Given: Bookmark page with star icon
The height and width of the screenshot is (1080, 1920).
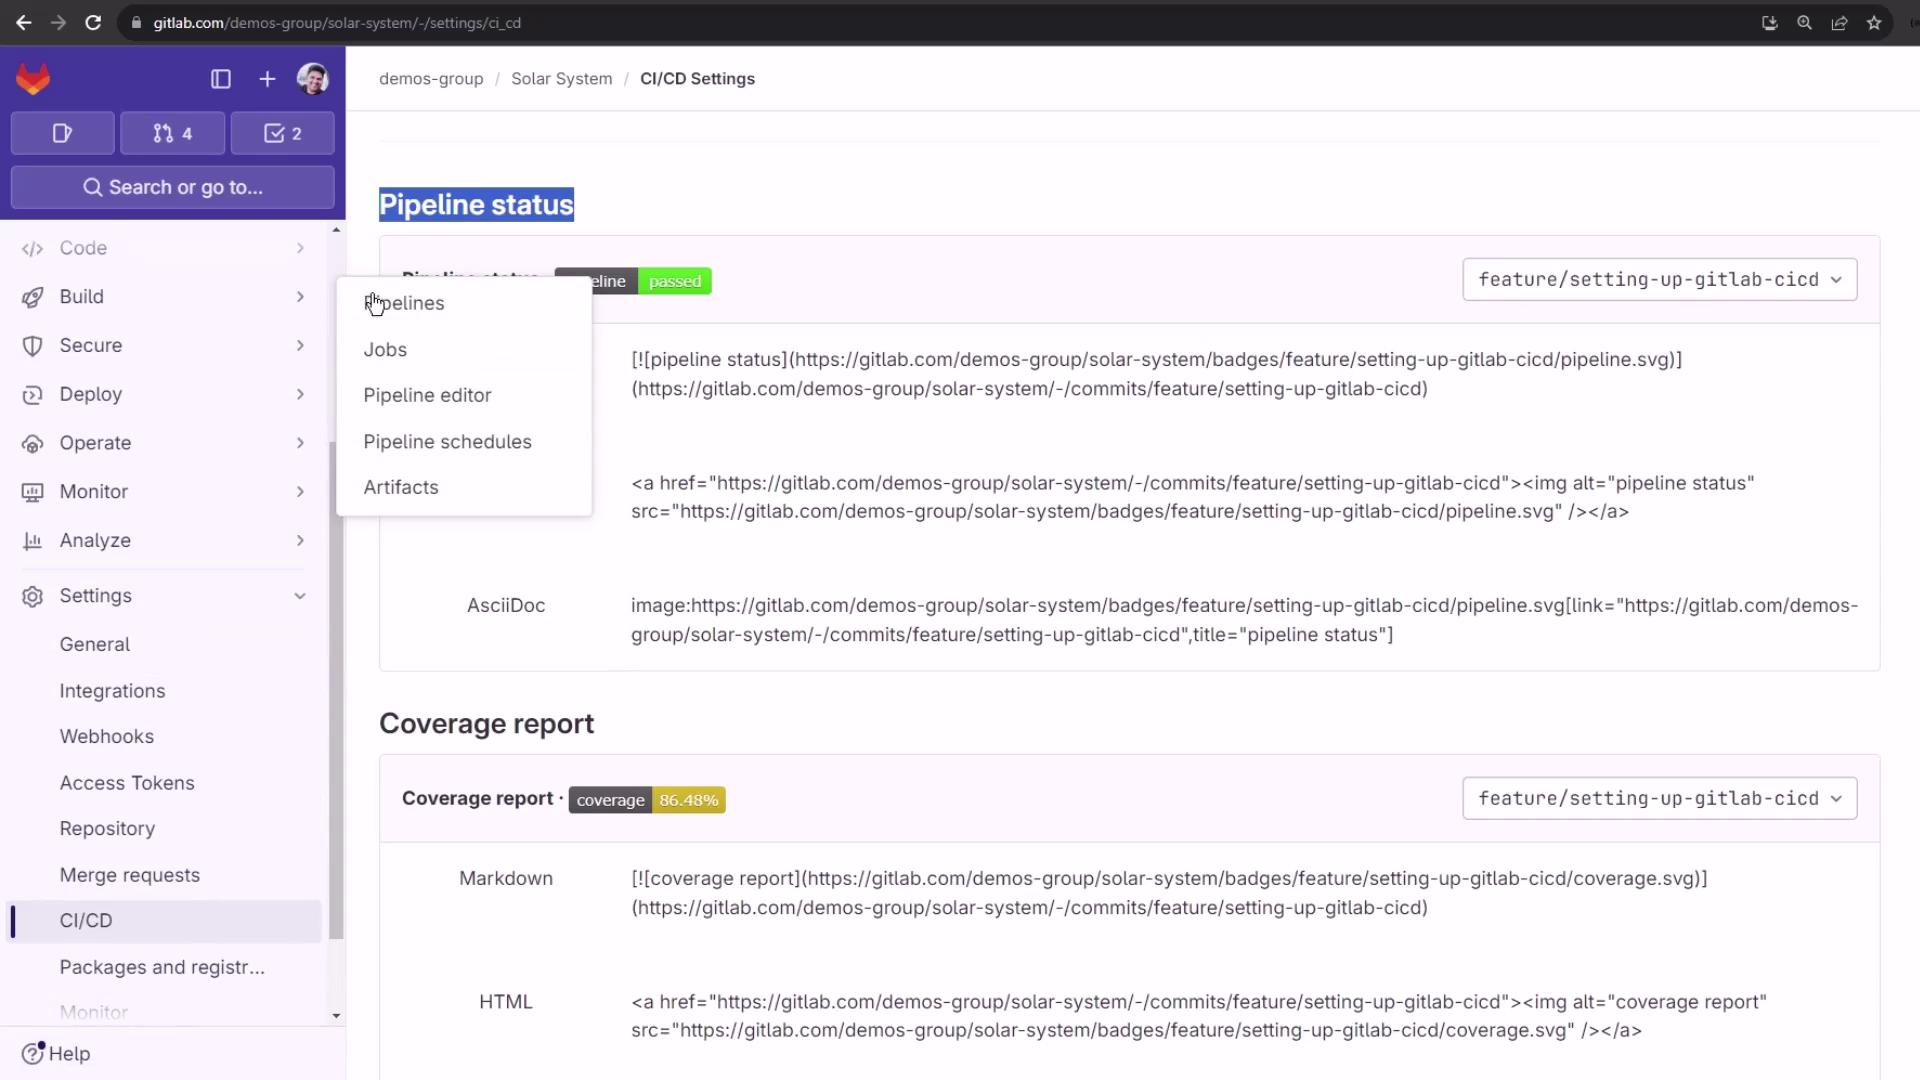Looking at the screenshot, I should 1874,22.
